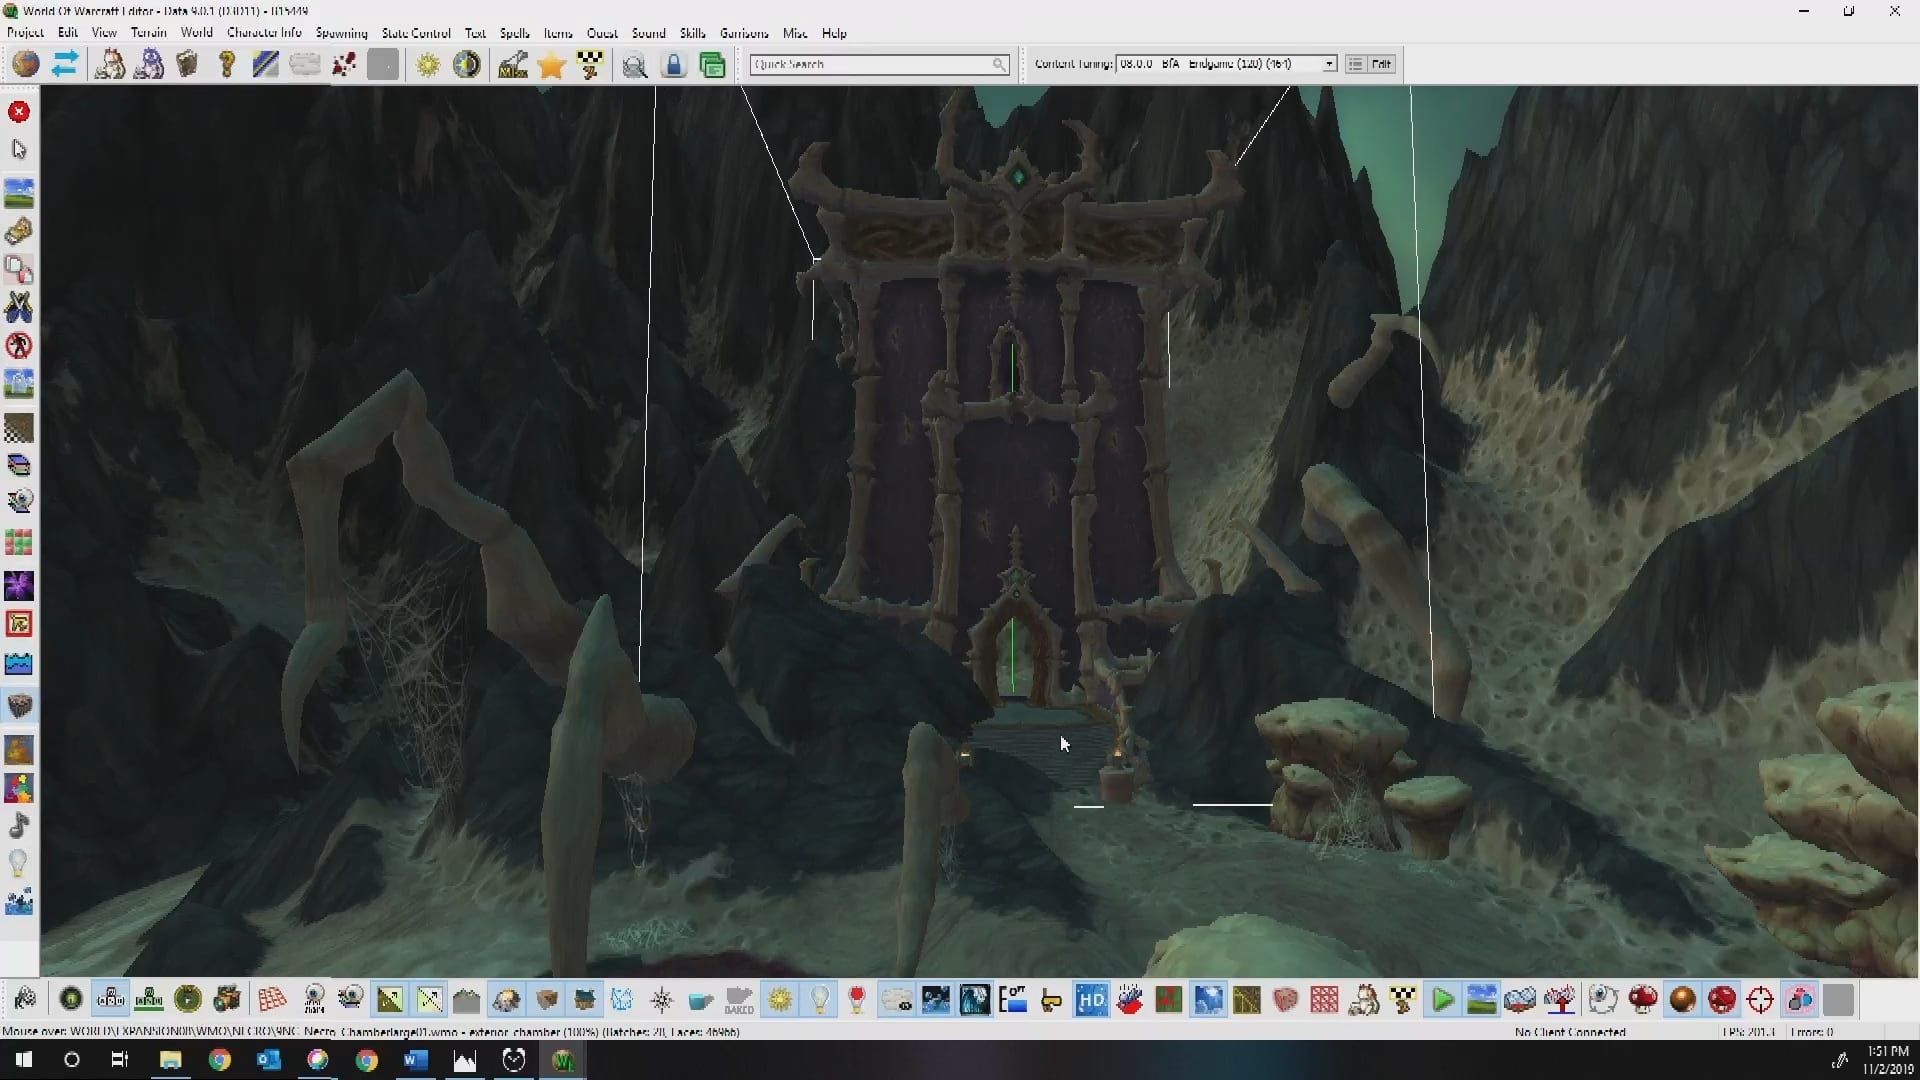Click the red crosshair target icon in bottom bar
This screenshot has width=1920, height=1080.
(x=1760, y=1000)
